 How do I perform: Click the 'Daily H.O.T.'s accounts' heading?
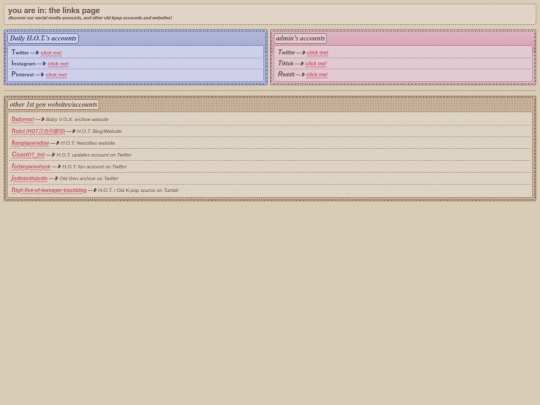tap(43, 38)
